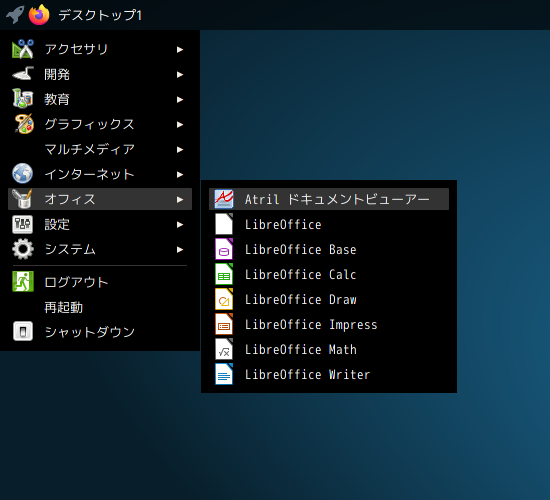
Task: Click the rocket launcher icon in the panel
Action: tap(15, 15)
